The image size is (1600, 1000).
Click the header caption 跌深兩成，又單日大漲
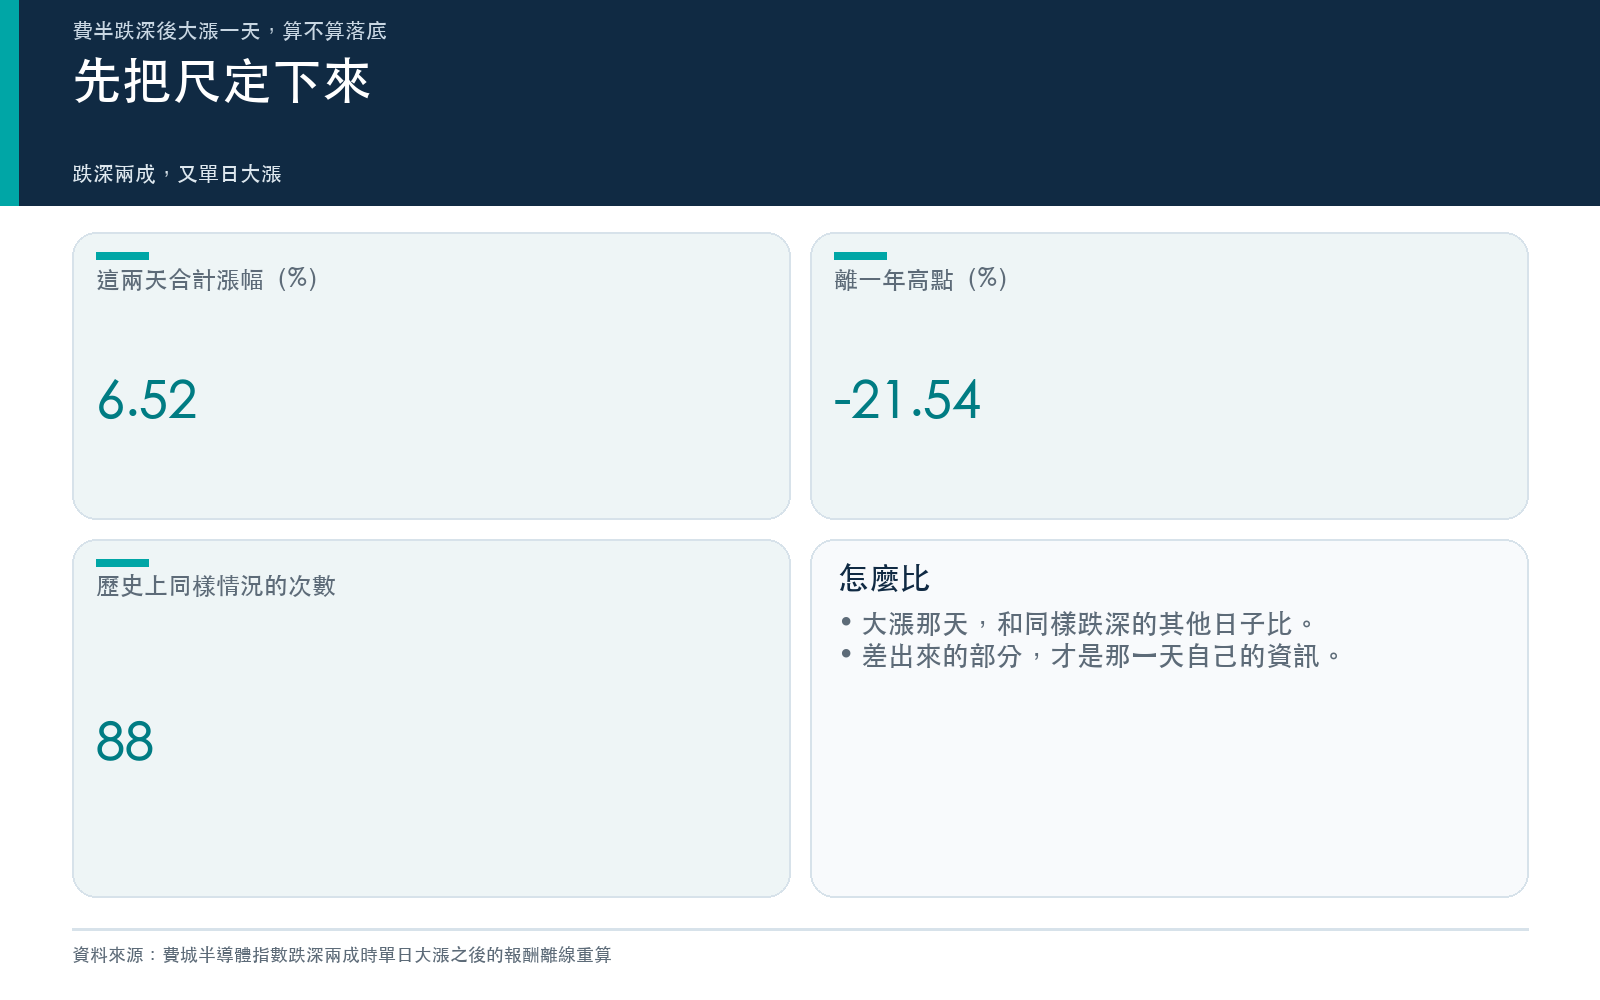[x=177, y=174]
